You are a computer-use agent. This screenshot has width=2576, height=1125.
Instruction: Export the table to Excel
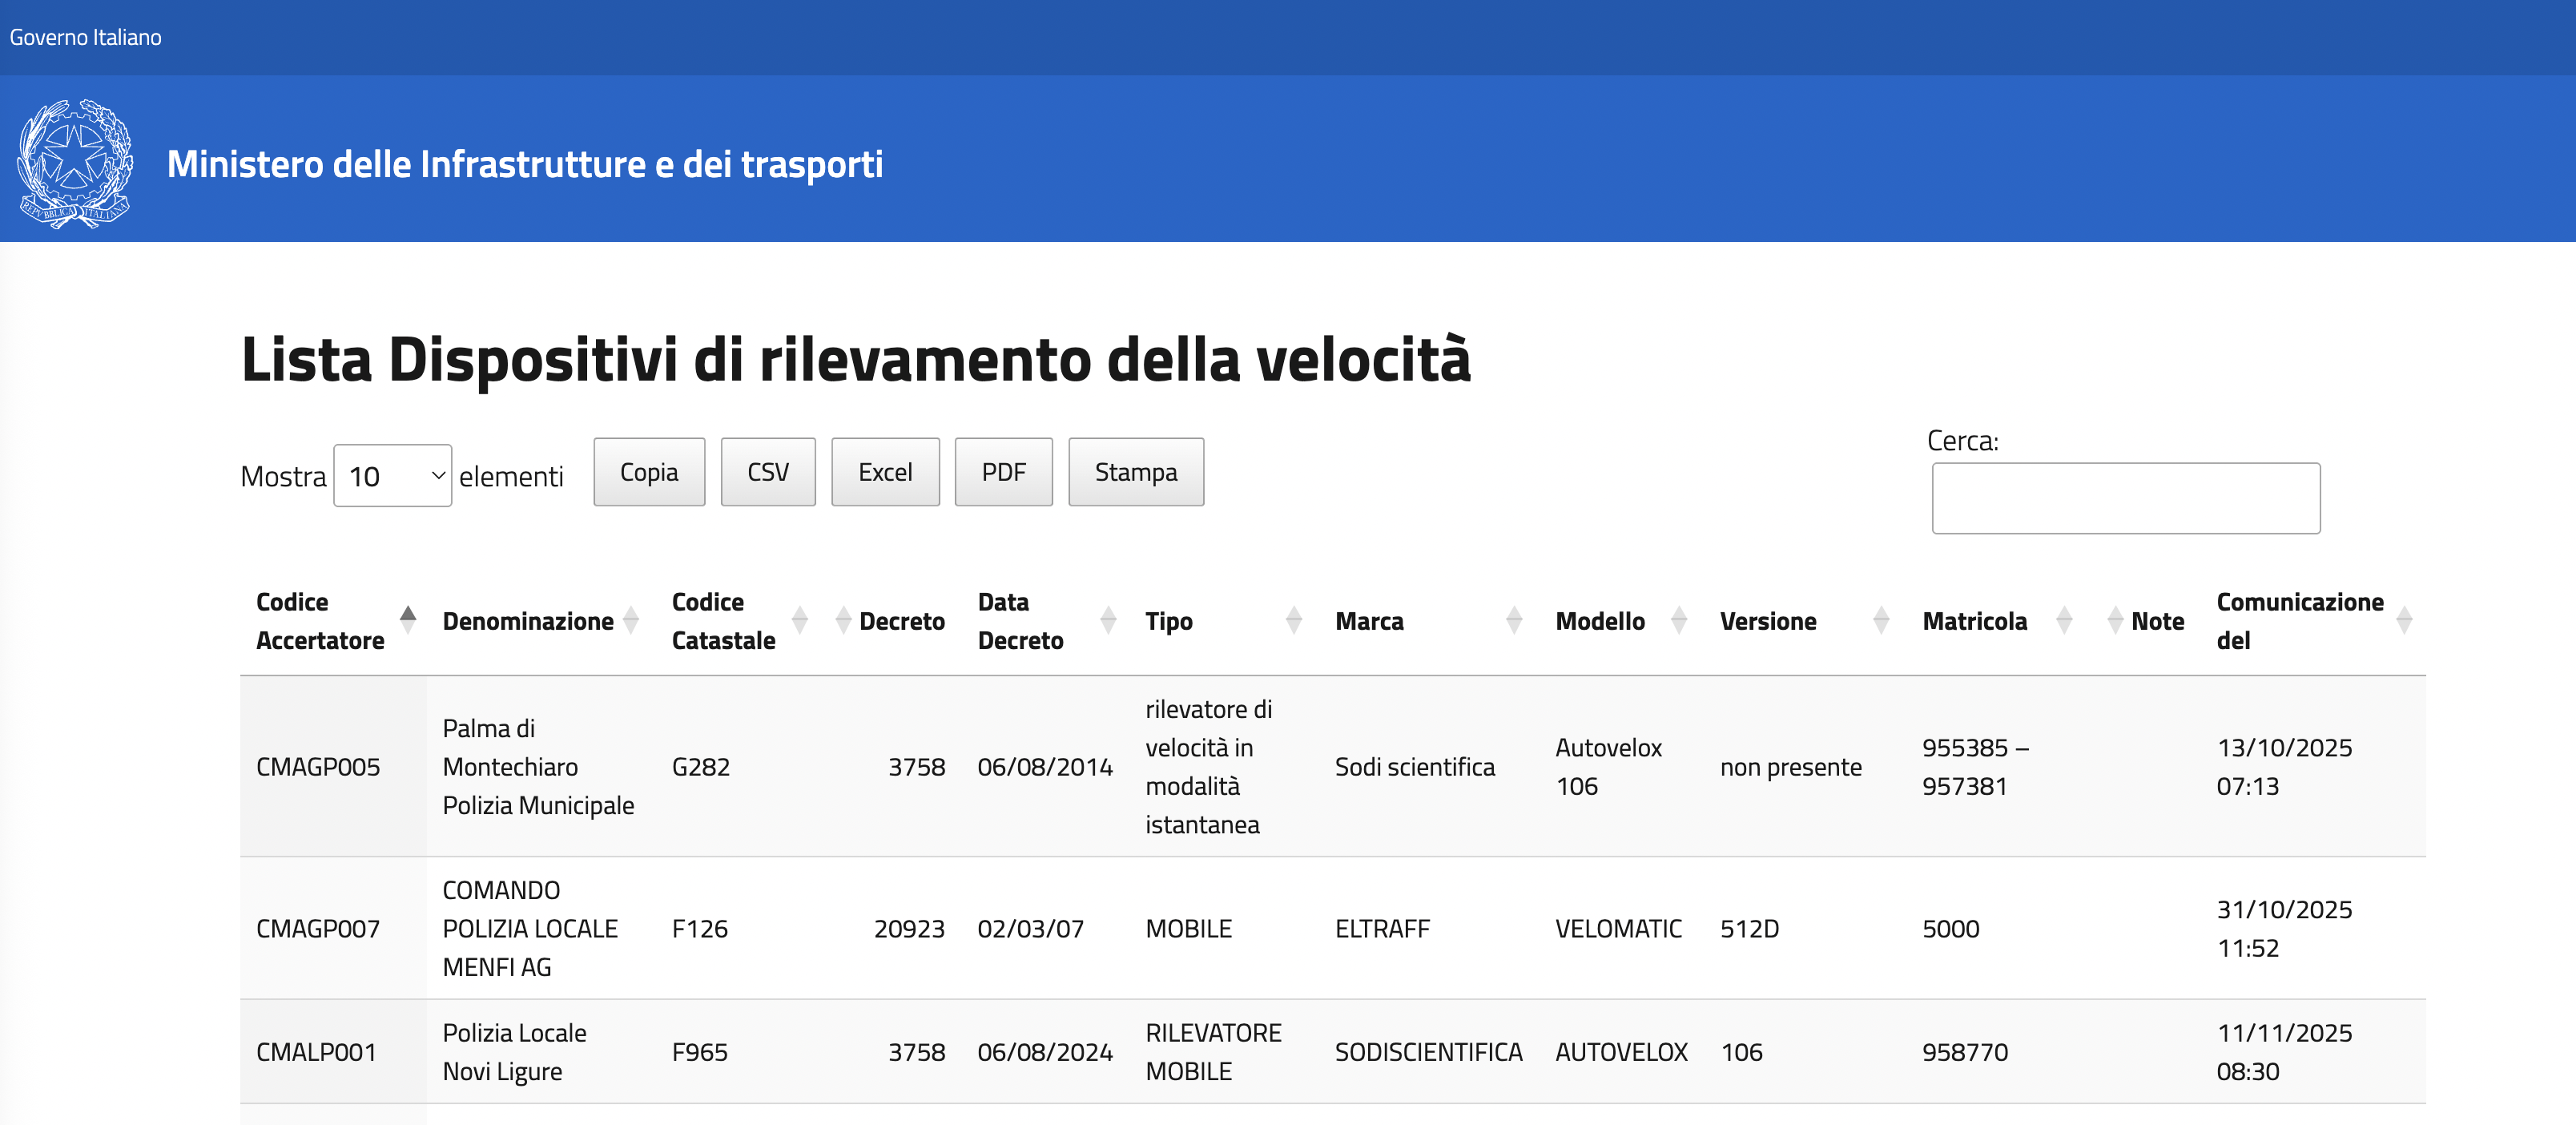pyautogui.click(x=885, y=472)
